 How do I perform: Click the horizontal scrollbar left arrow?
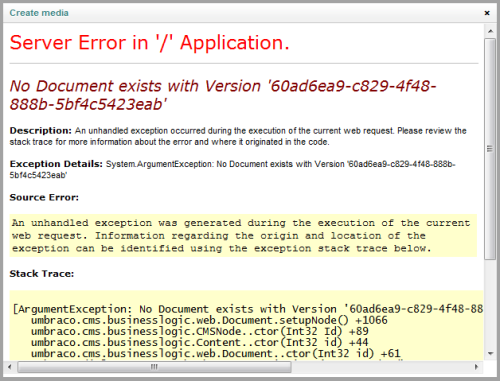click(10, 367)
